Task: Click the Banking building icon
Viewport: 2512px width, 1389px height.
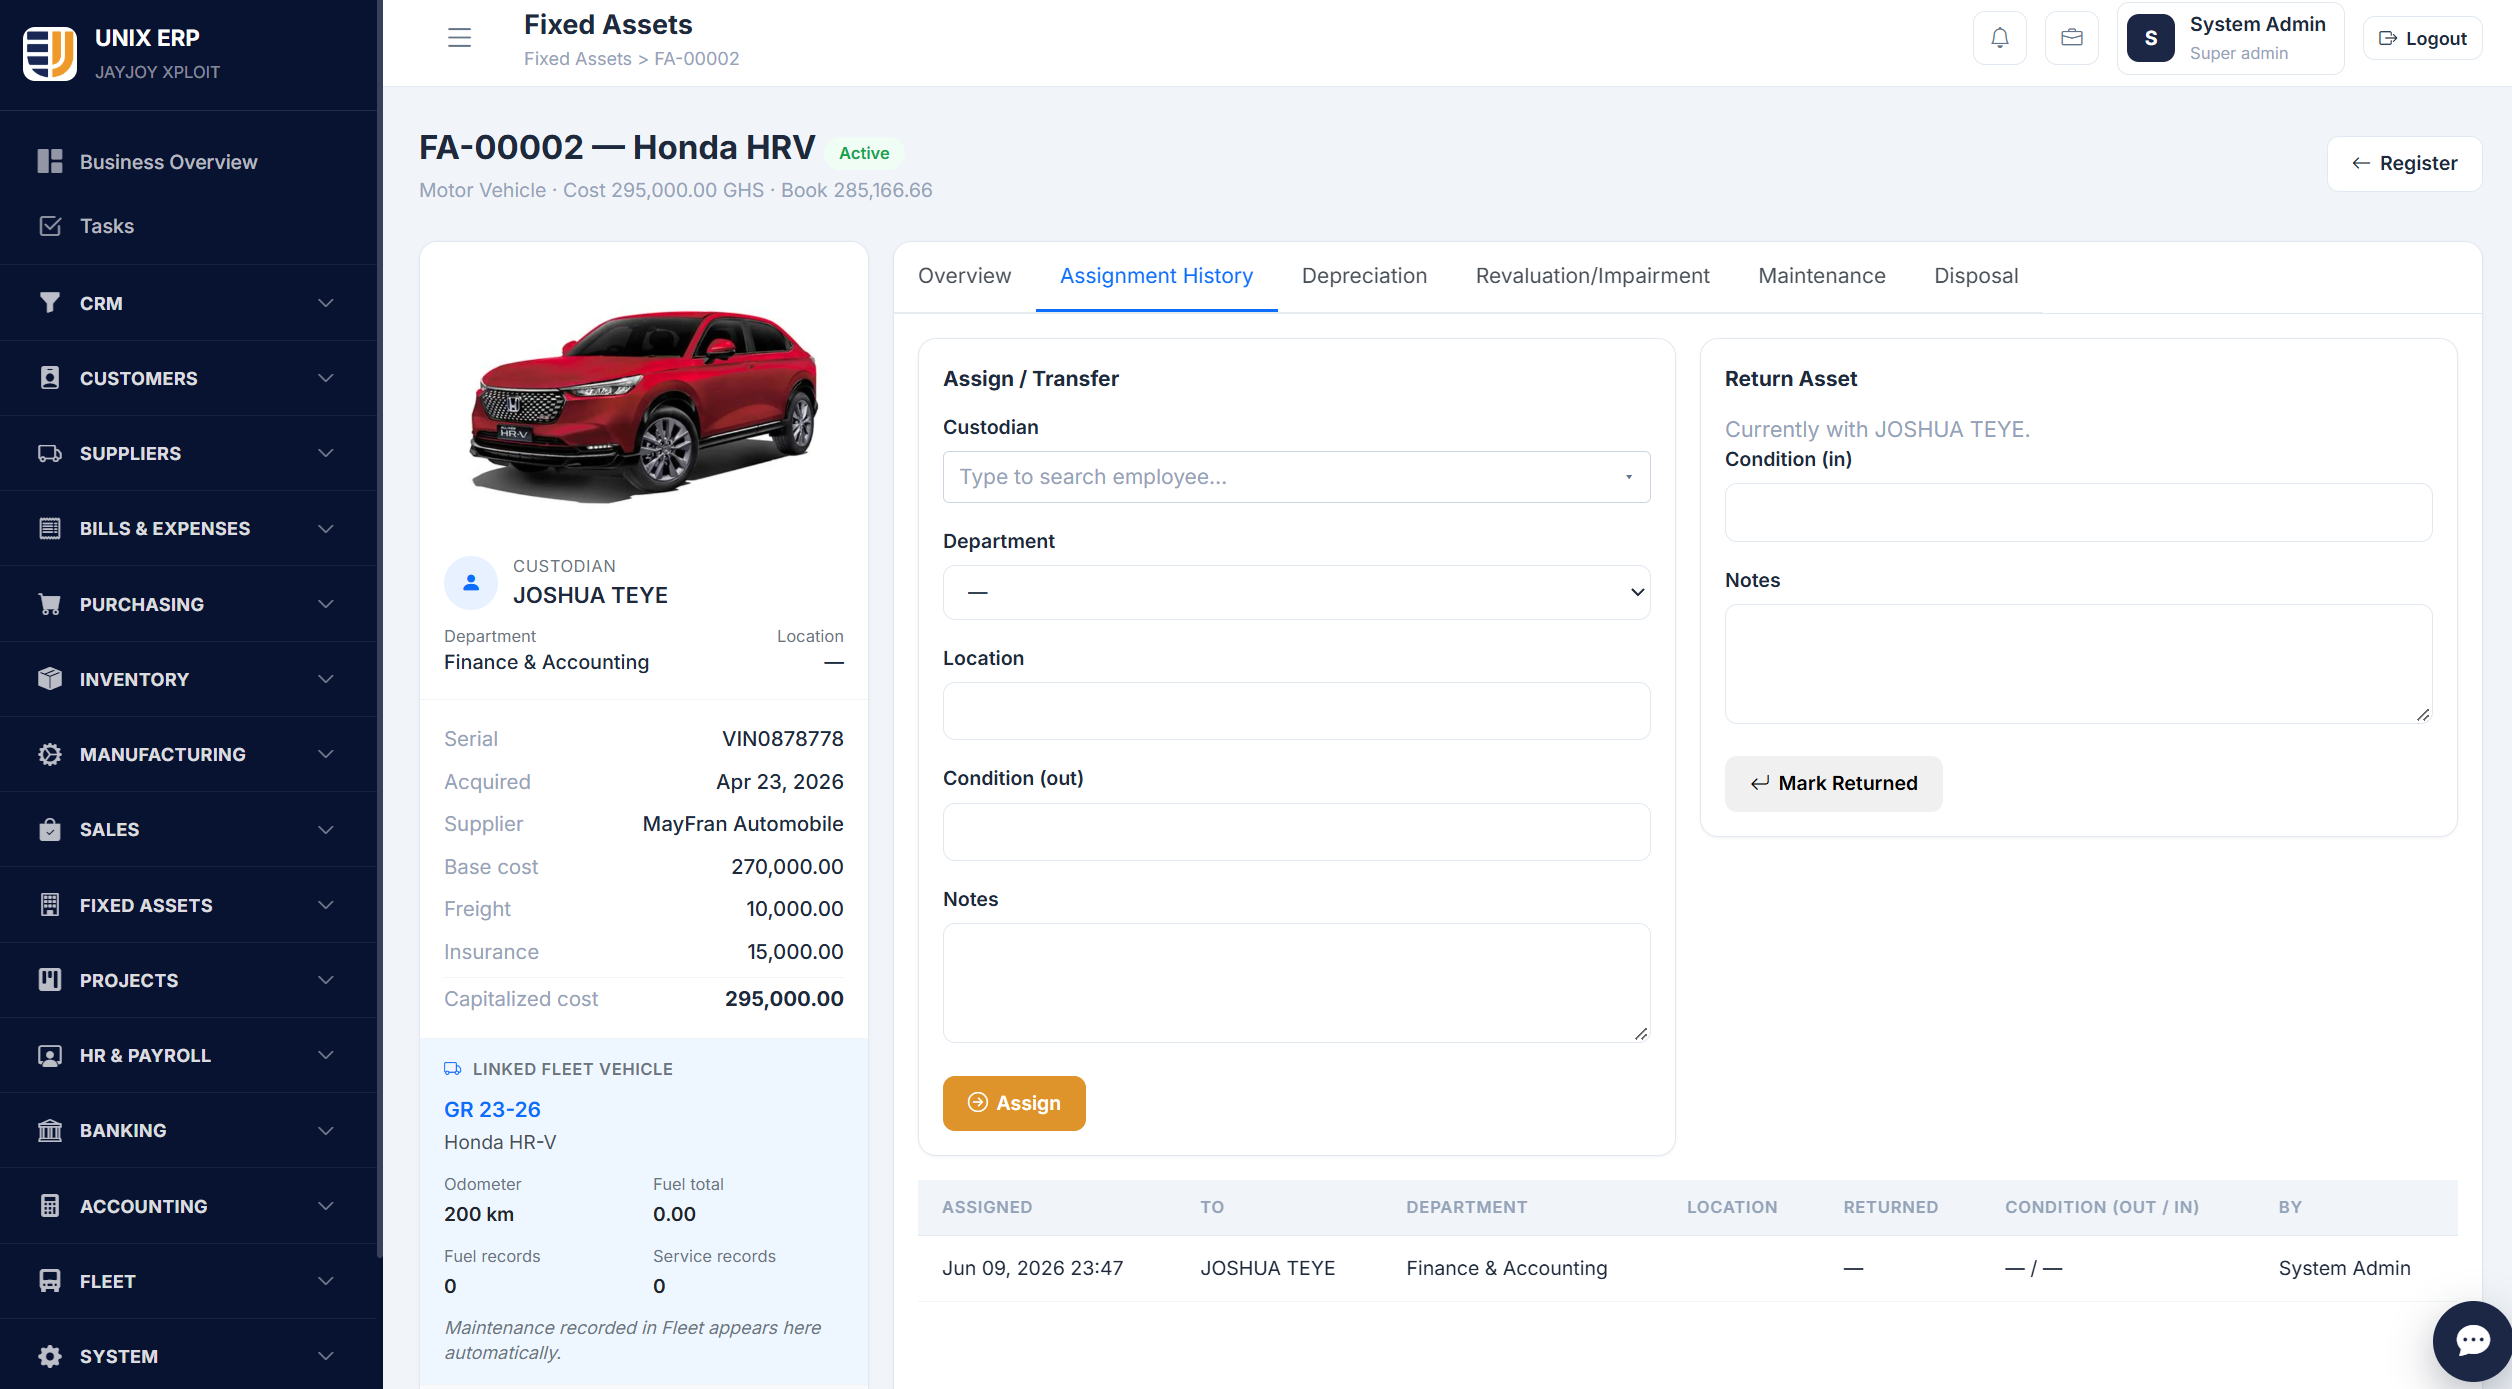Action: tap(50, 1130)
